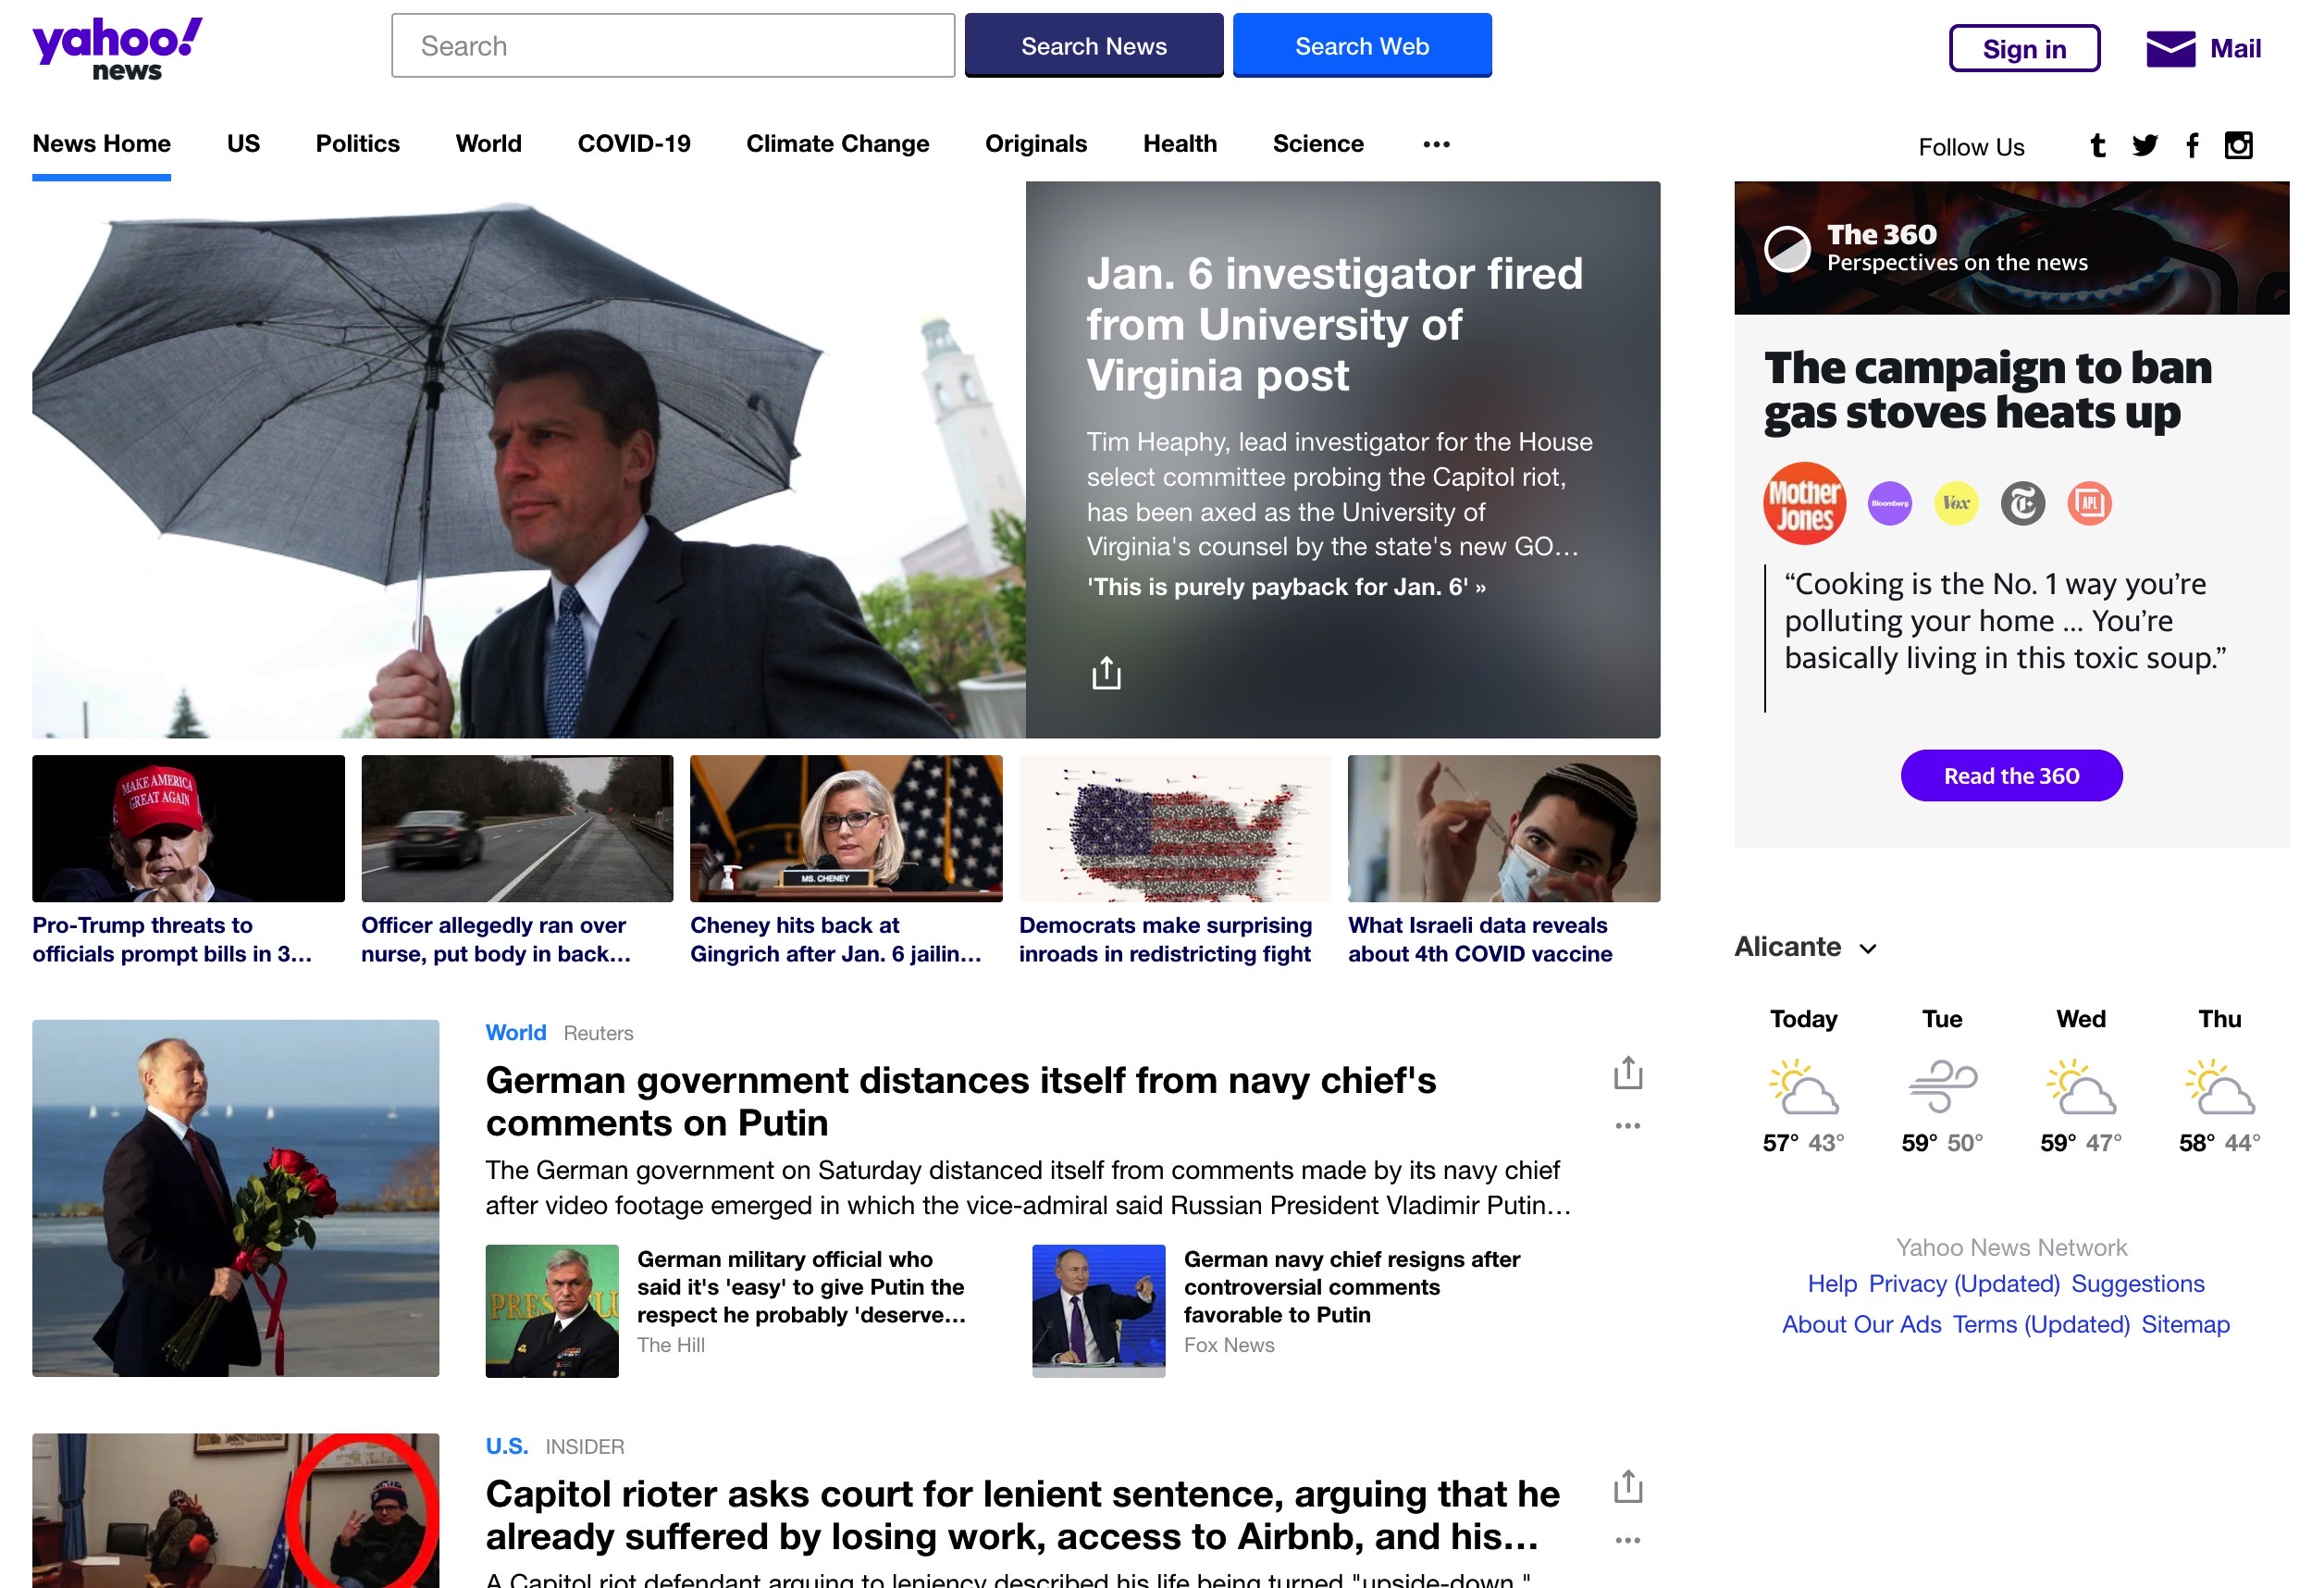Viewport: 2324px width, 1588px height.
Task: Click the blue U.S. category label
Action: tap(507, 1447)
